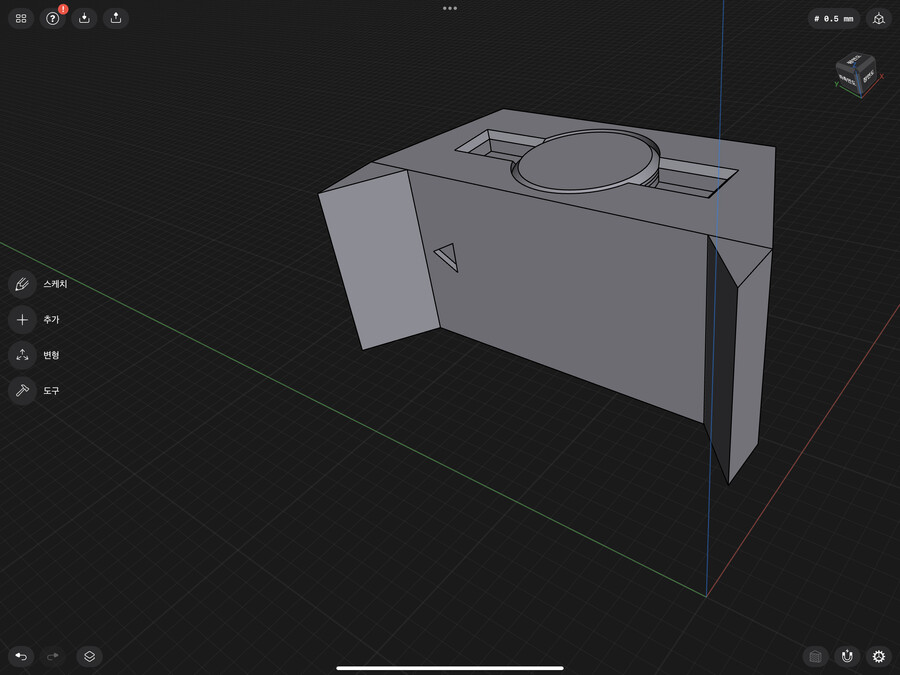Open the 변형 transform menu
Screen dimensions: 900x675
tap(22, 355)
